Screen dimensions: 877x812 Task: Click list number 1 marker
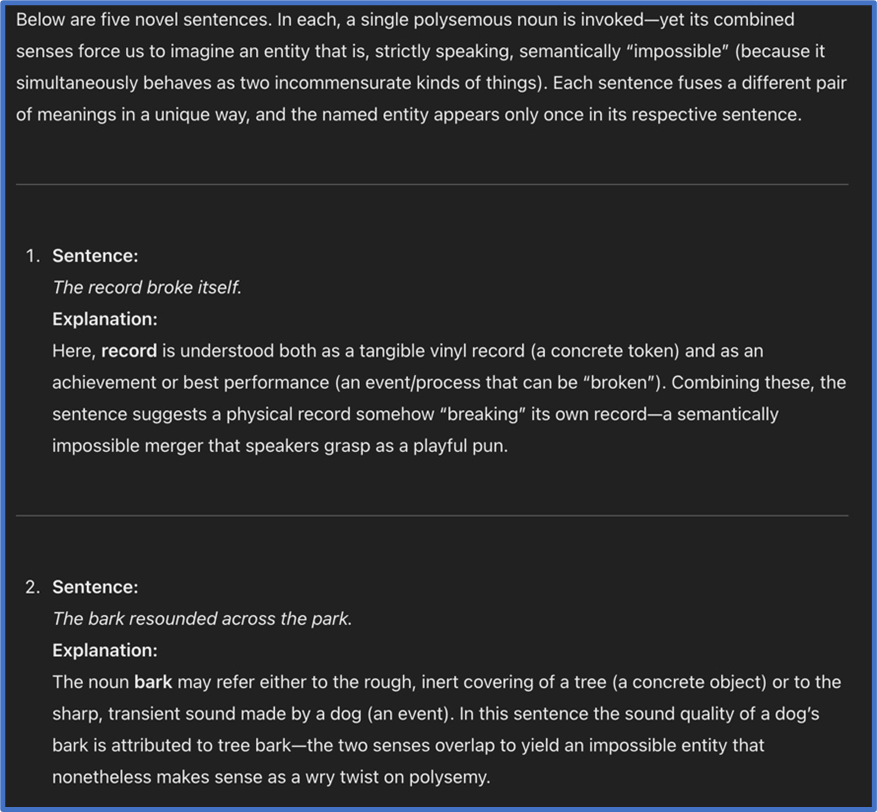(32, 256)
